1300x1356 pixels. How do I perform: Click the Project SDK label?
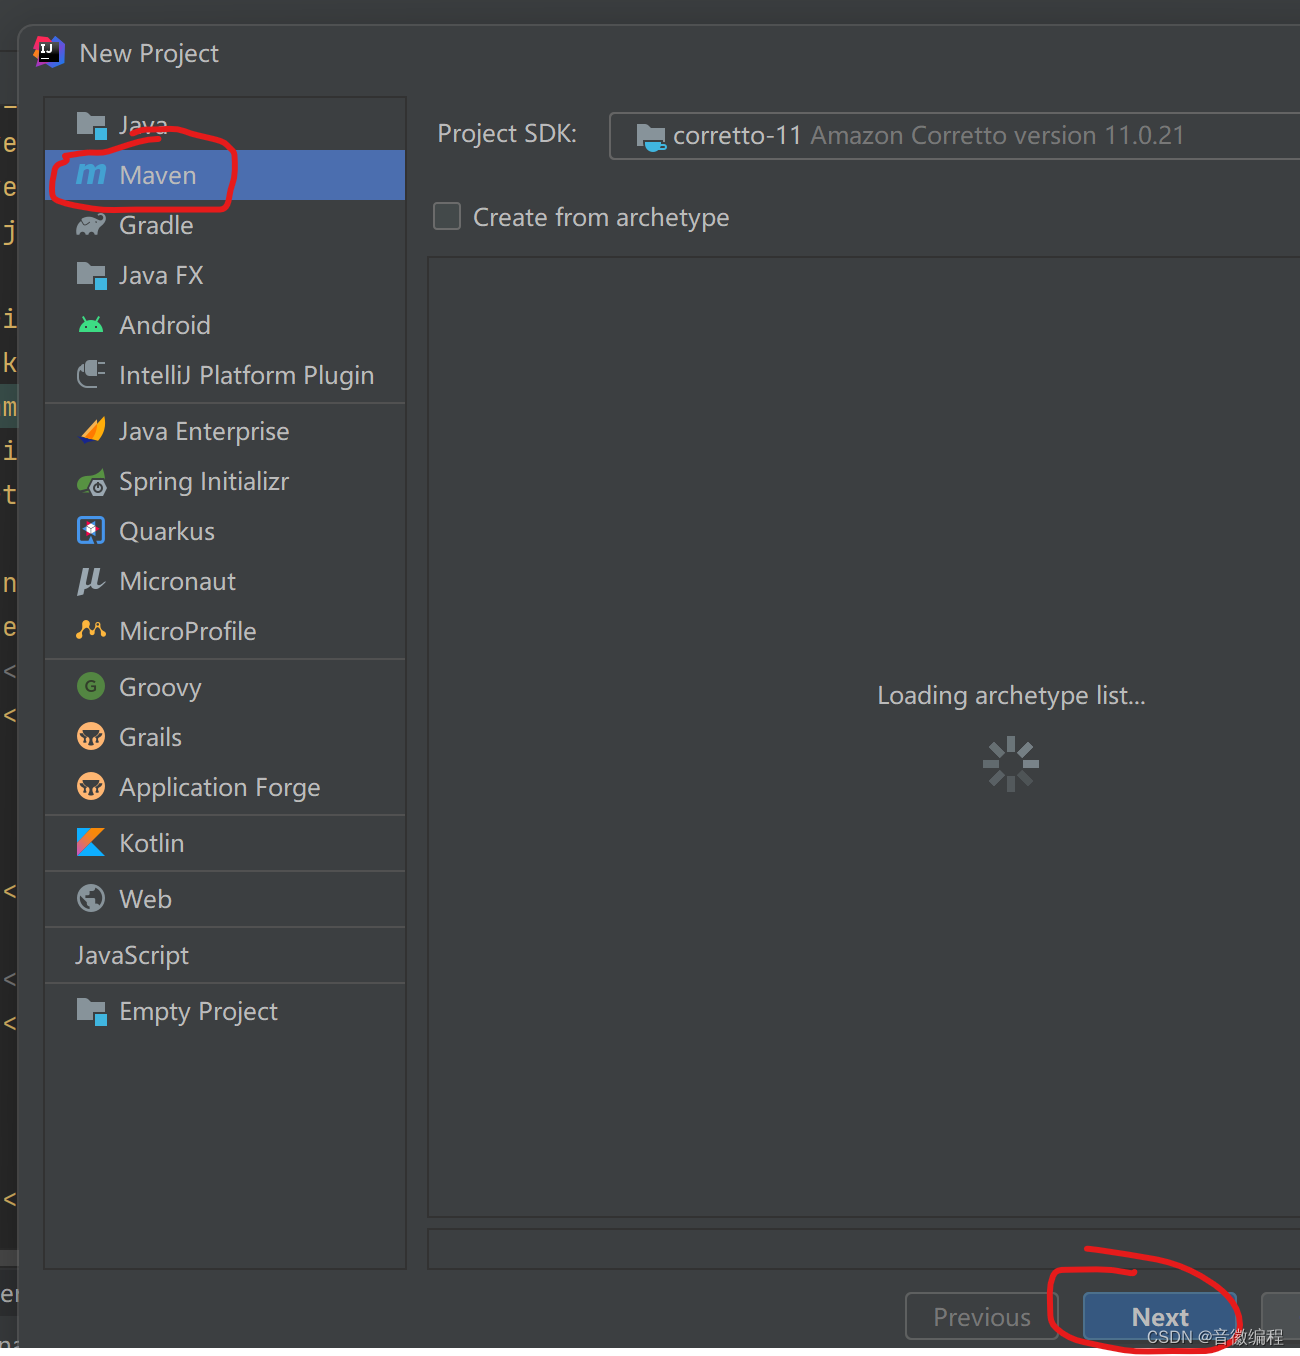pyautogui.click(x=507, y=134)
